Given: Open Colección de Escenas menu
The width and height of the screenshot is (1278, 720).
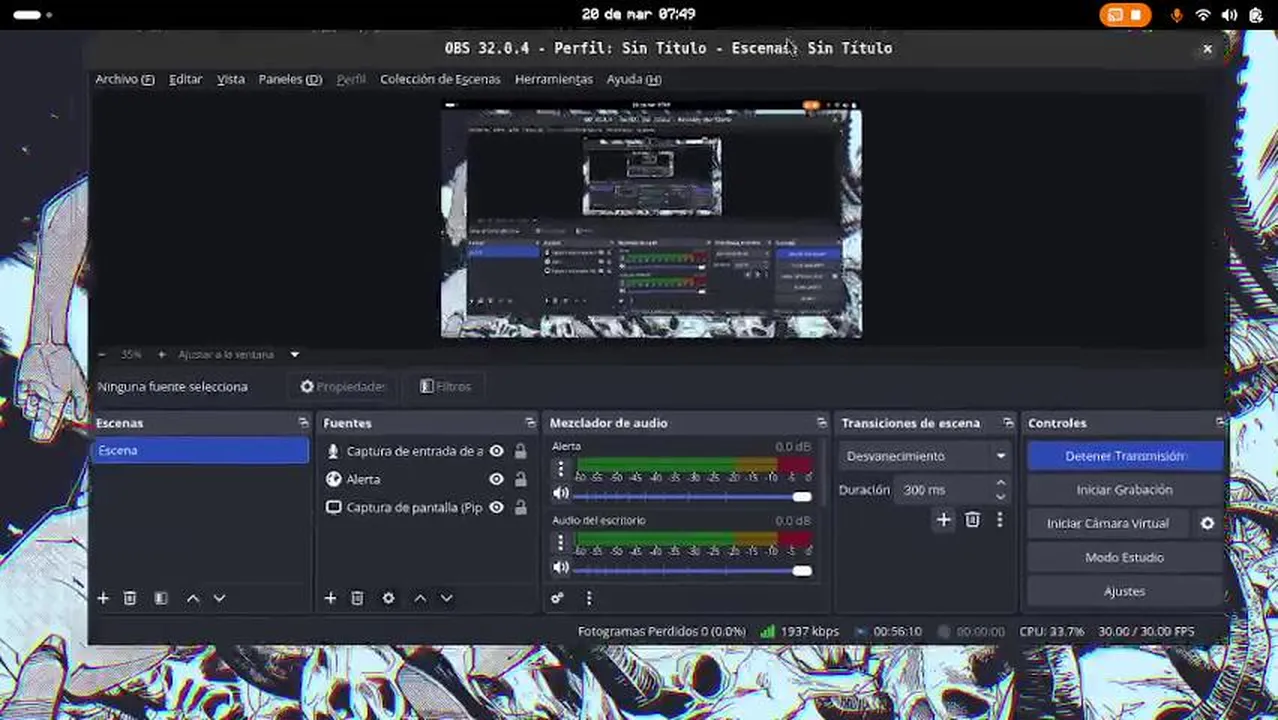Looking at the screenshot, I should (x=440, y=79).
